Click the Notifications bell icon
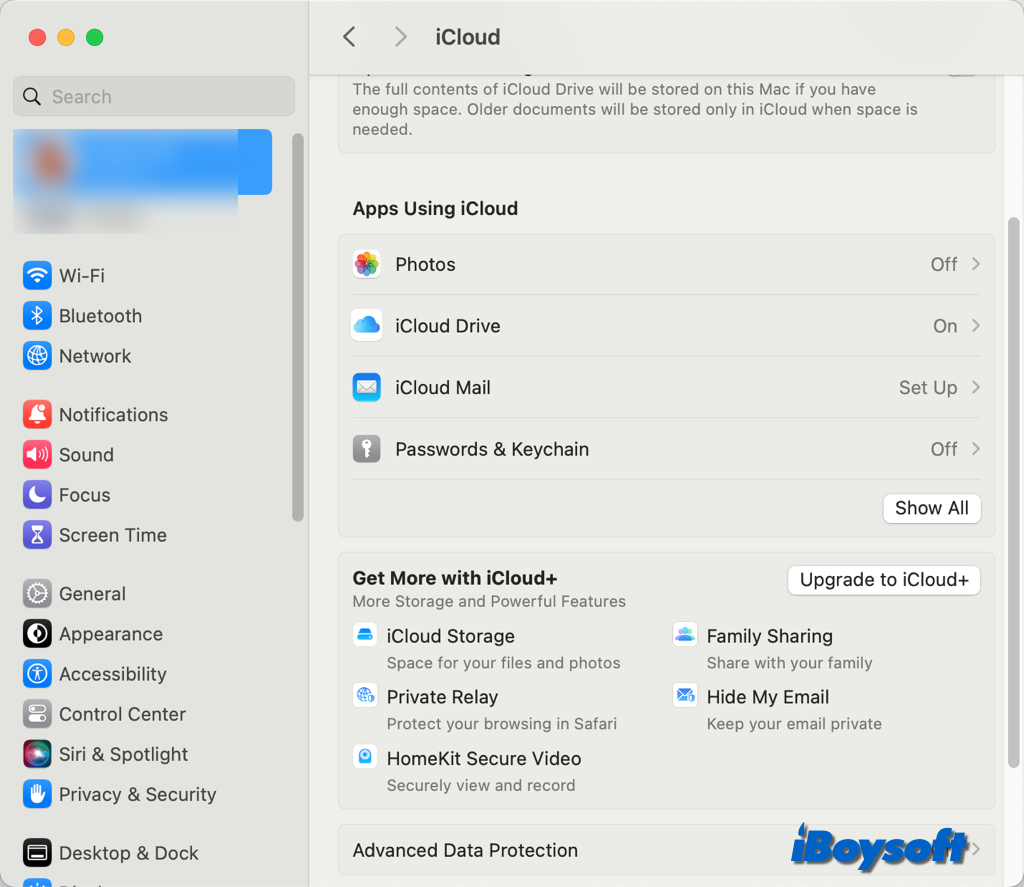 (37, 415)
